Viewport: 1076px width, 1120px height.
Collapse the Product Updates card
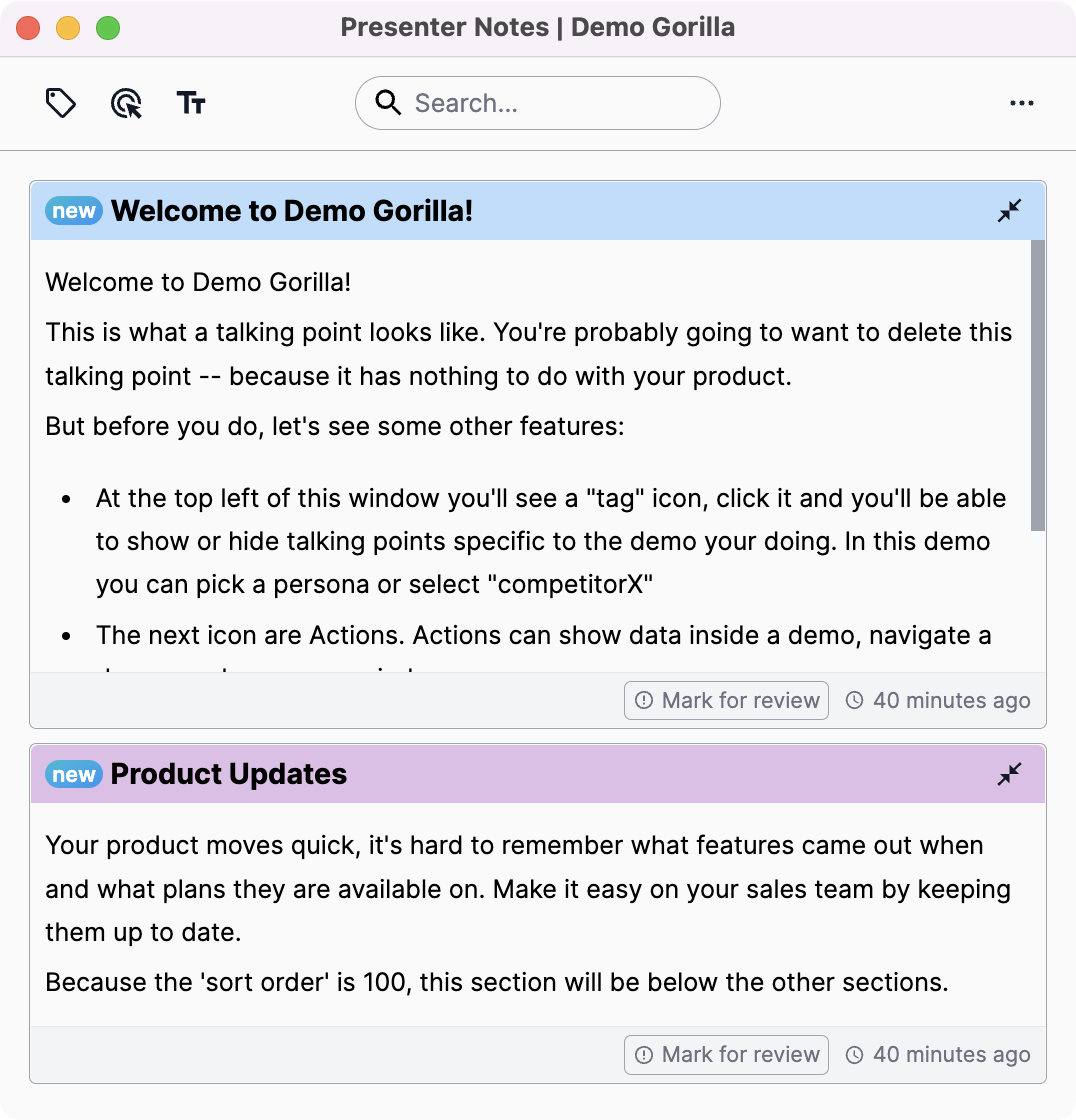1009,774
